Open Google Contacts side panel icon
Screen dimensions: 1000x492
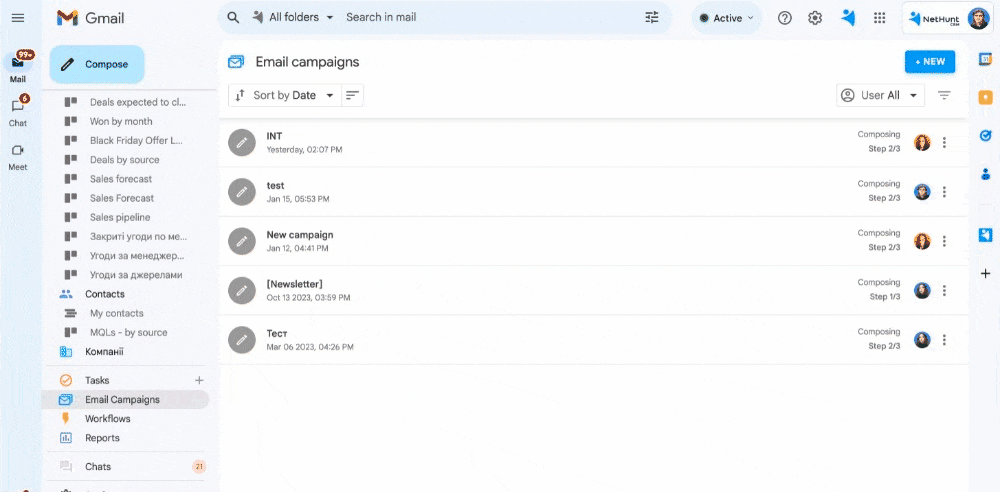click(x=985, y=174)
